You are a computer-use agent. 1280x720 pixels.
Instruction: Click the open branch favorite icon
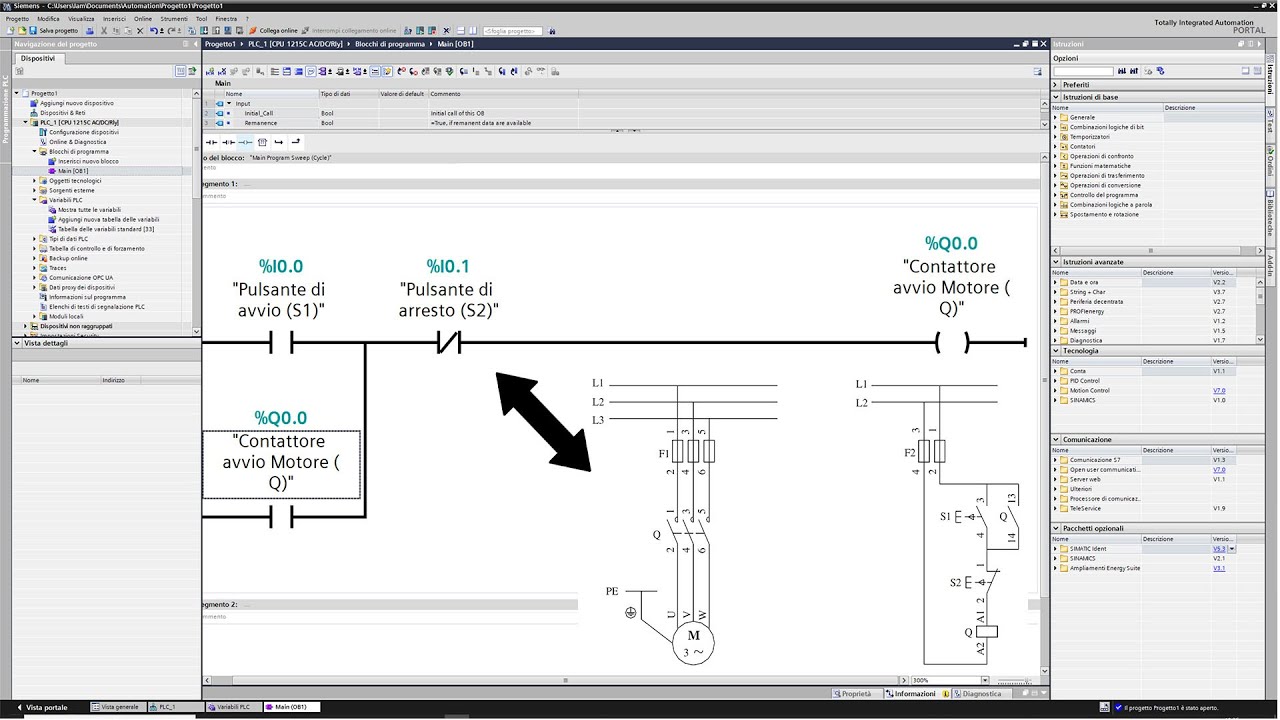tap(279, 142)
